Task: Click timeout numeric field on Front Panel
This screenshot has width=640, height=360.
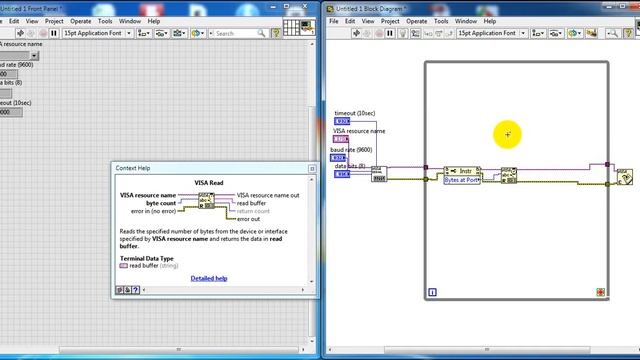Action: [x=11, y=112]
